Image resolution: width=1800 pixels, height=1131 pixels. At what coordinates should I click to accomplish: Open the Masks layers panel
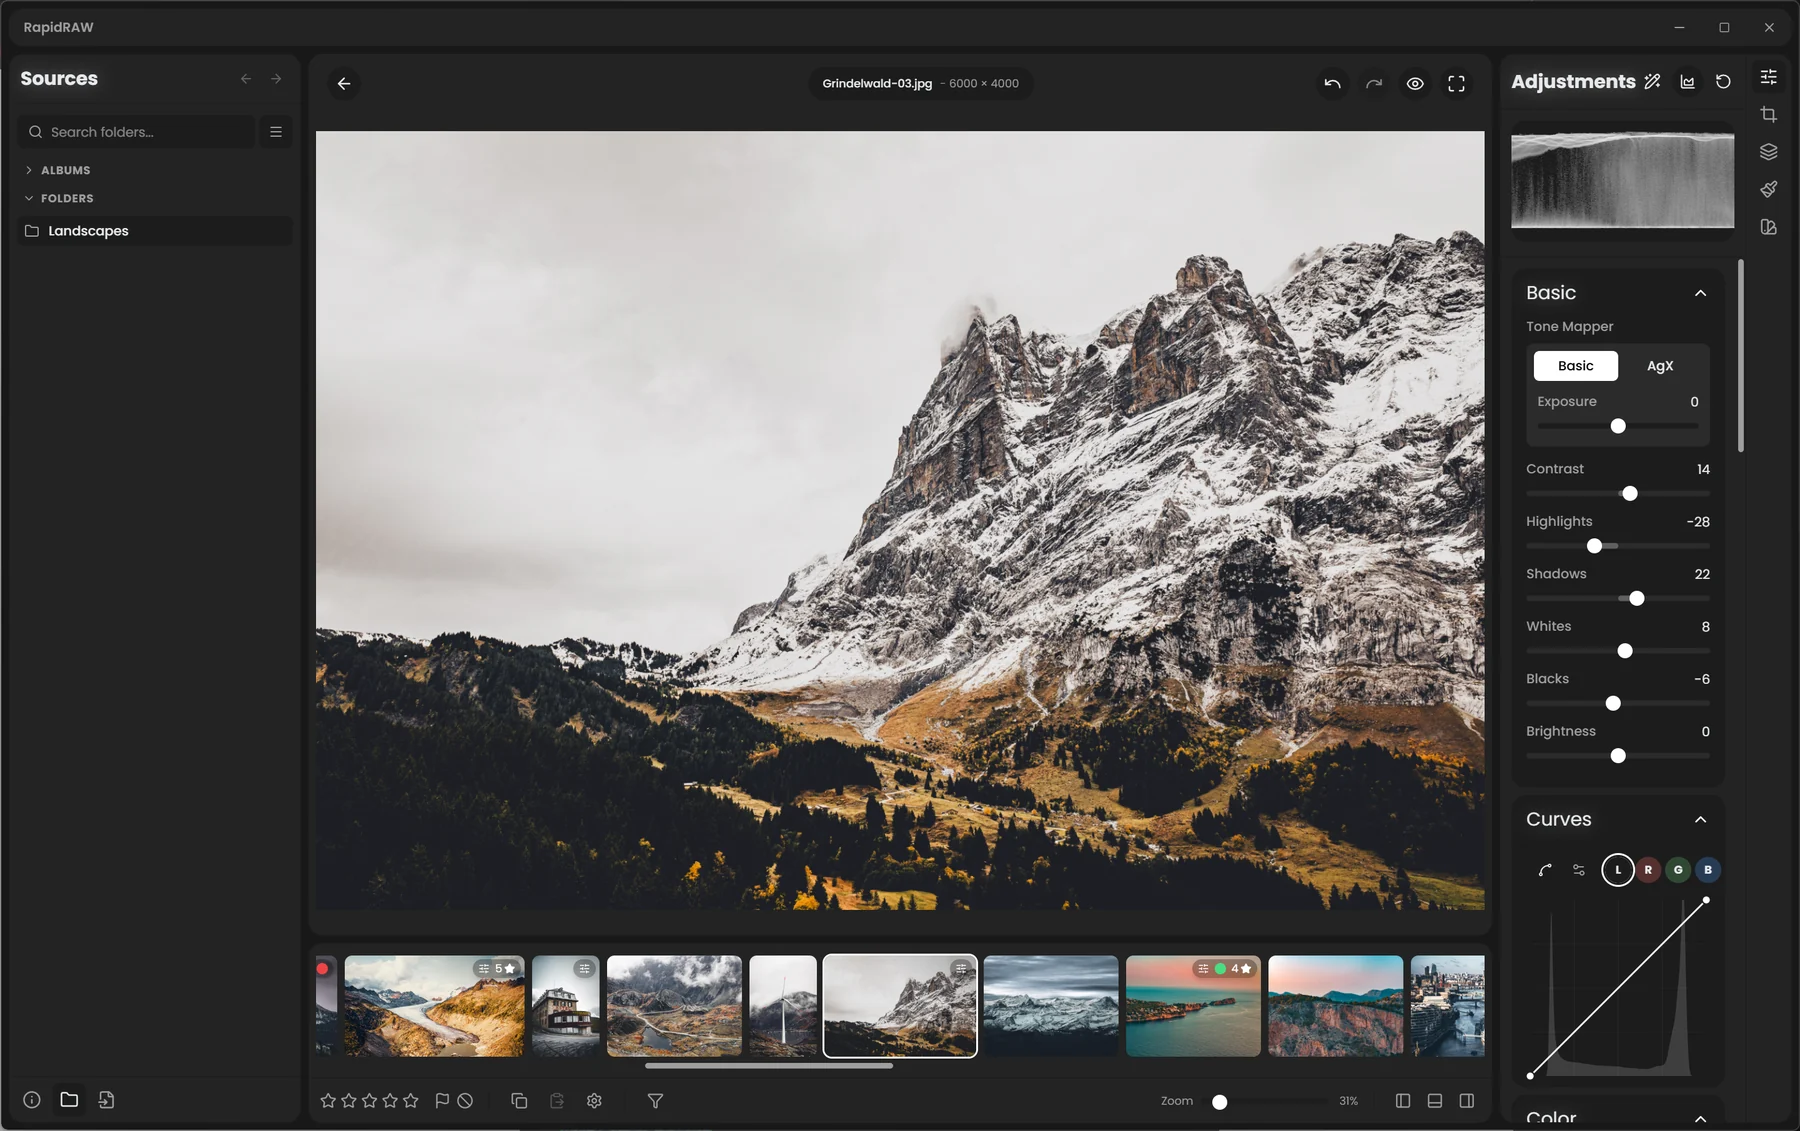tap(1768, 152)
